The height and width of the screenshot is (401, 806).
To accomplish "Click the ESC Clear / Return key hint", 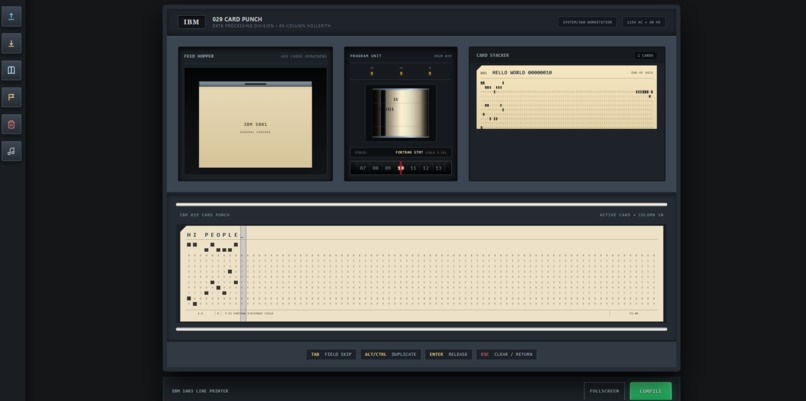I will pyautogui.click(x=506, y=354).
